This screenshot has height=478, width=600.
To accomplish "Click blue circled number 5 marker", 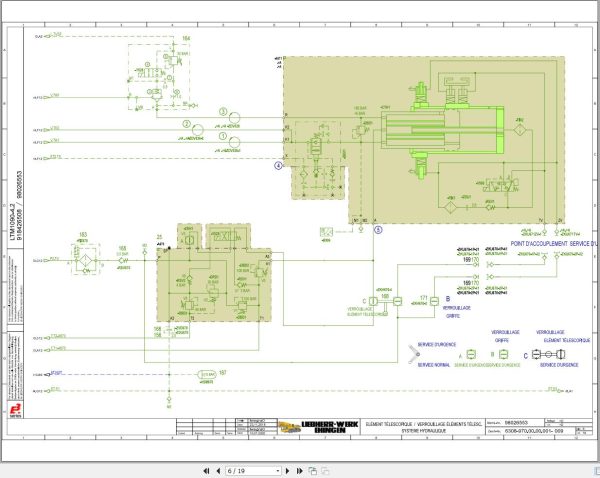I will pos(378,230).
